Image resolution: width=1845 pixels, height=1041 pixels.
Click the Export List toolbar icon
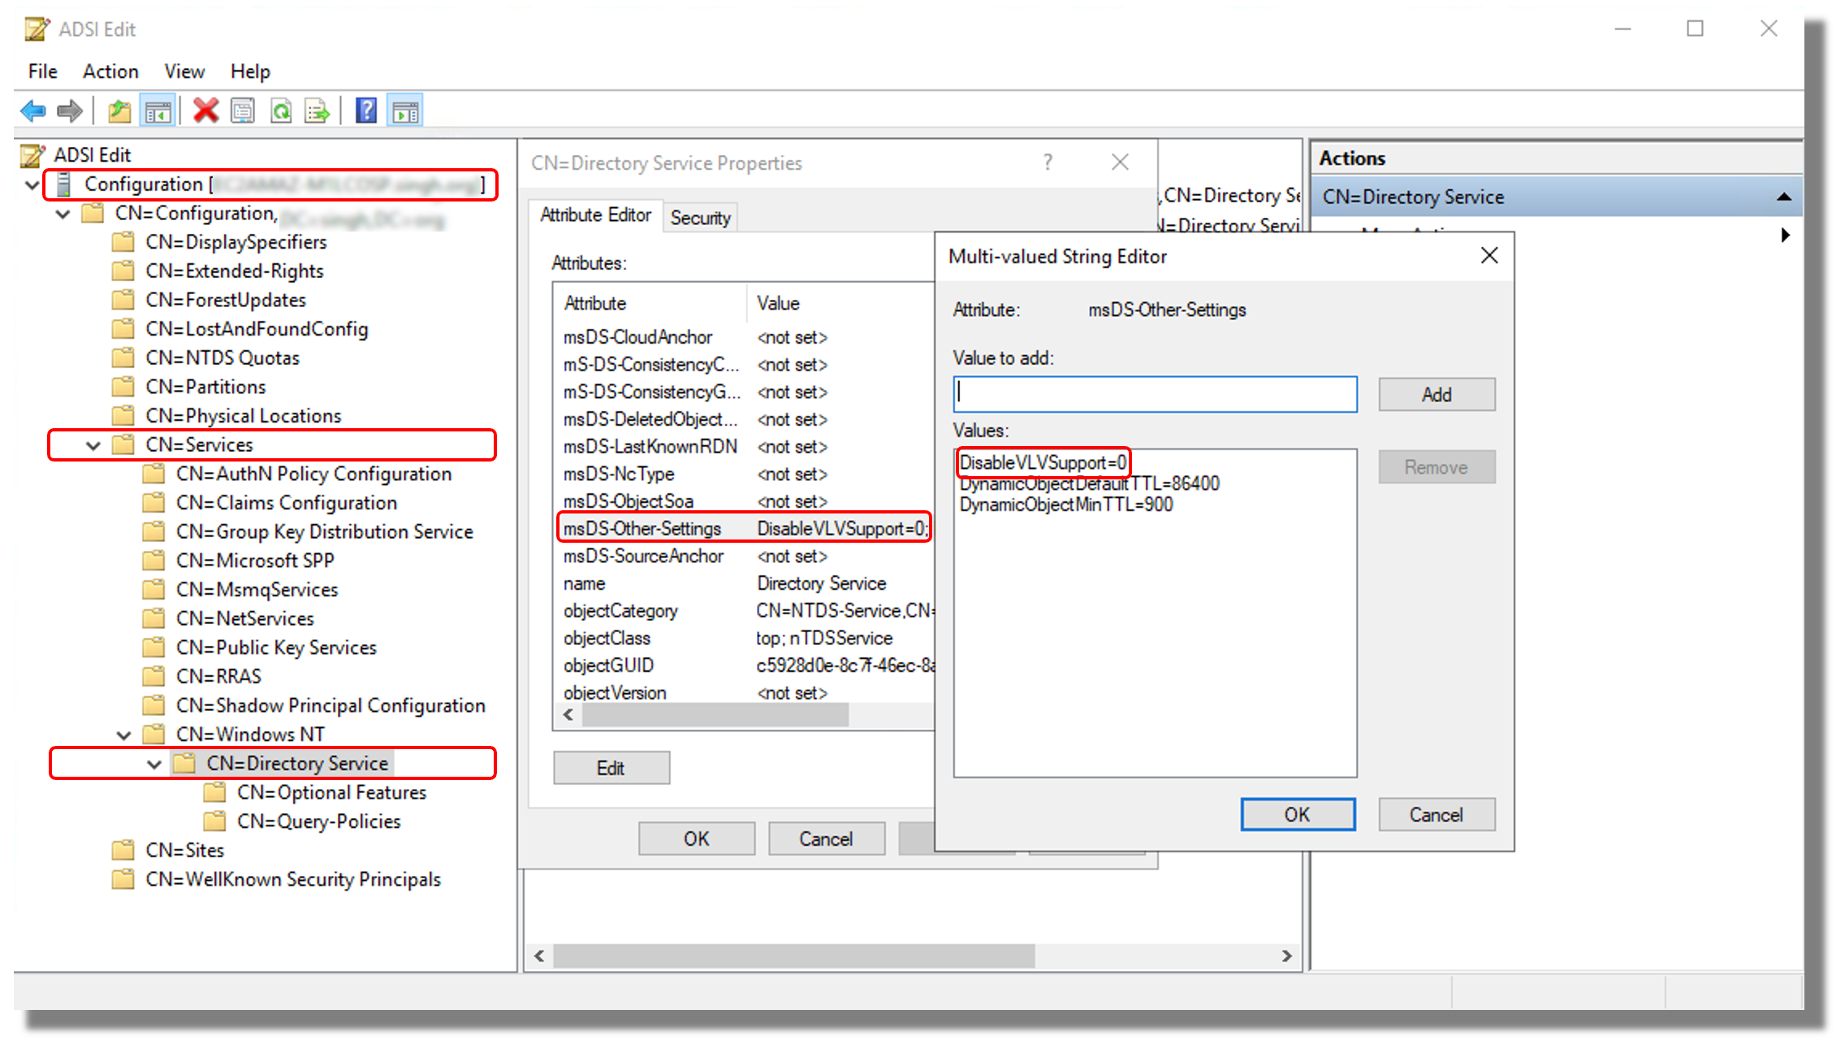pyautogui.click(x=317, y=110)
